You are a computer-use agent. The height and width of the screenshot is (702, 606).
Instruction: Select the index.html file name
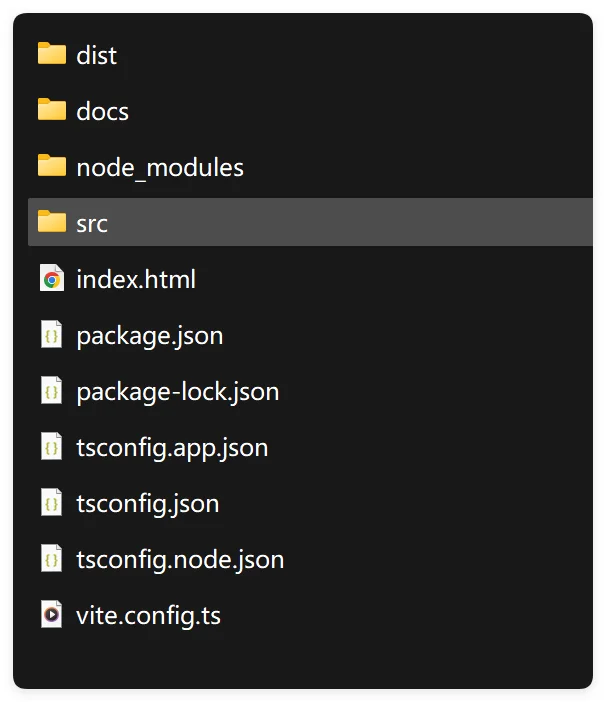click(136, 279)
